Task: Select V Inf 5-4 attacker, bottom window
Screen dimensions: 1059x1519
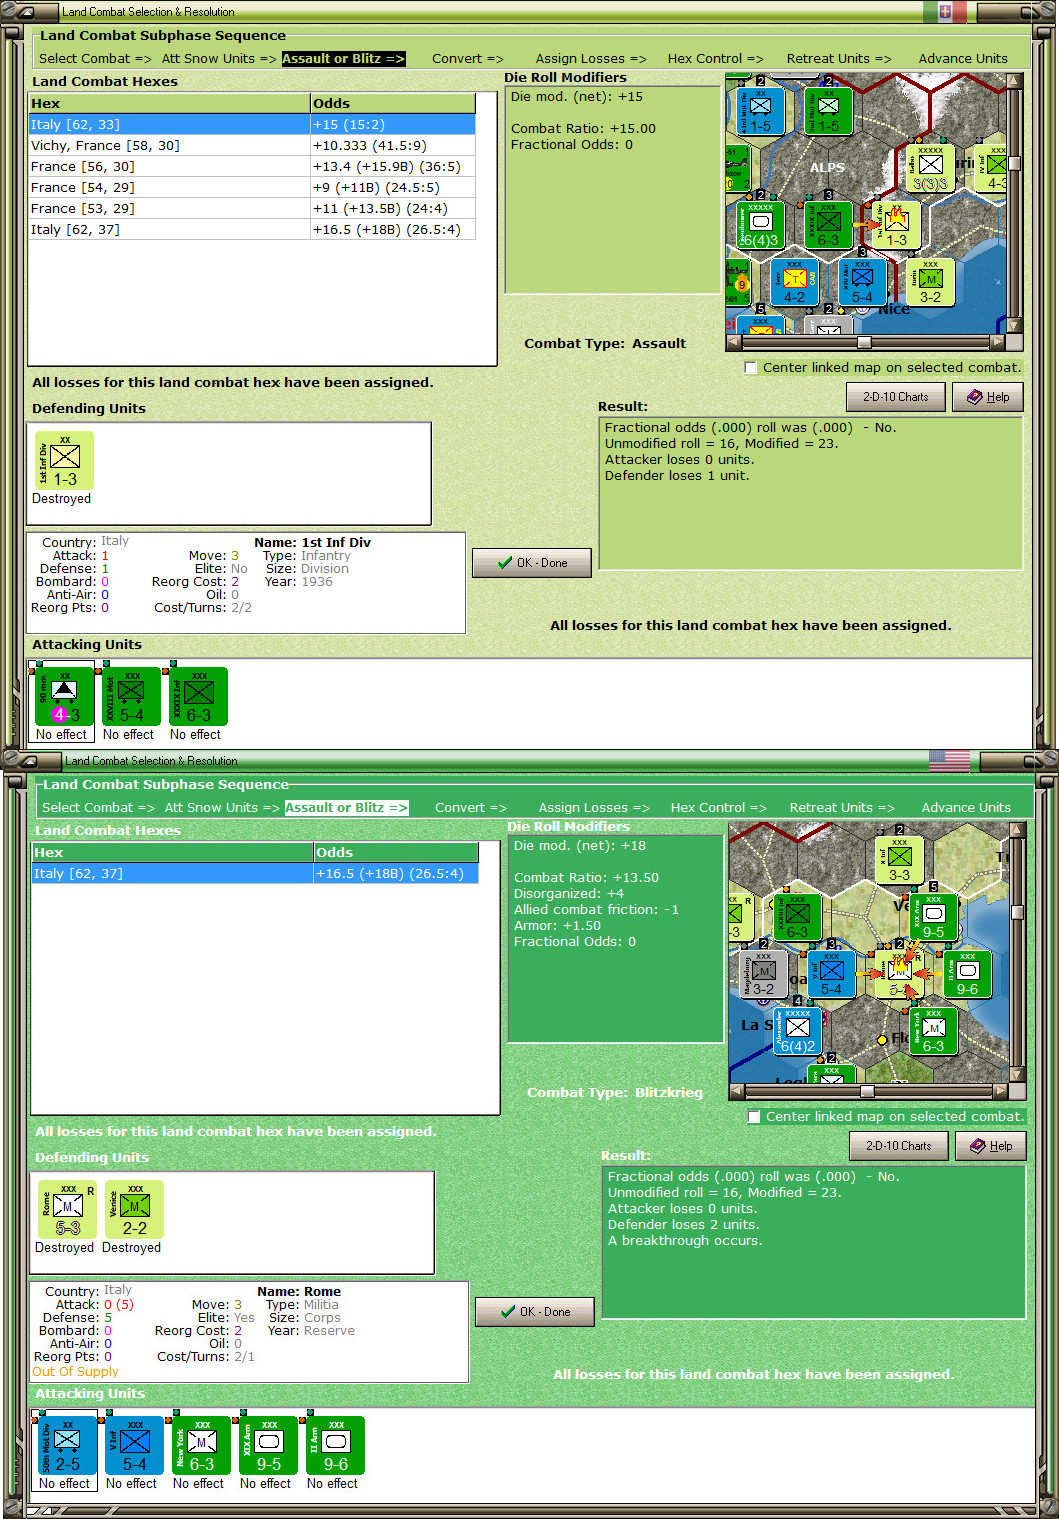Action: (134, 1445)
